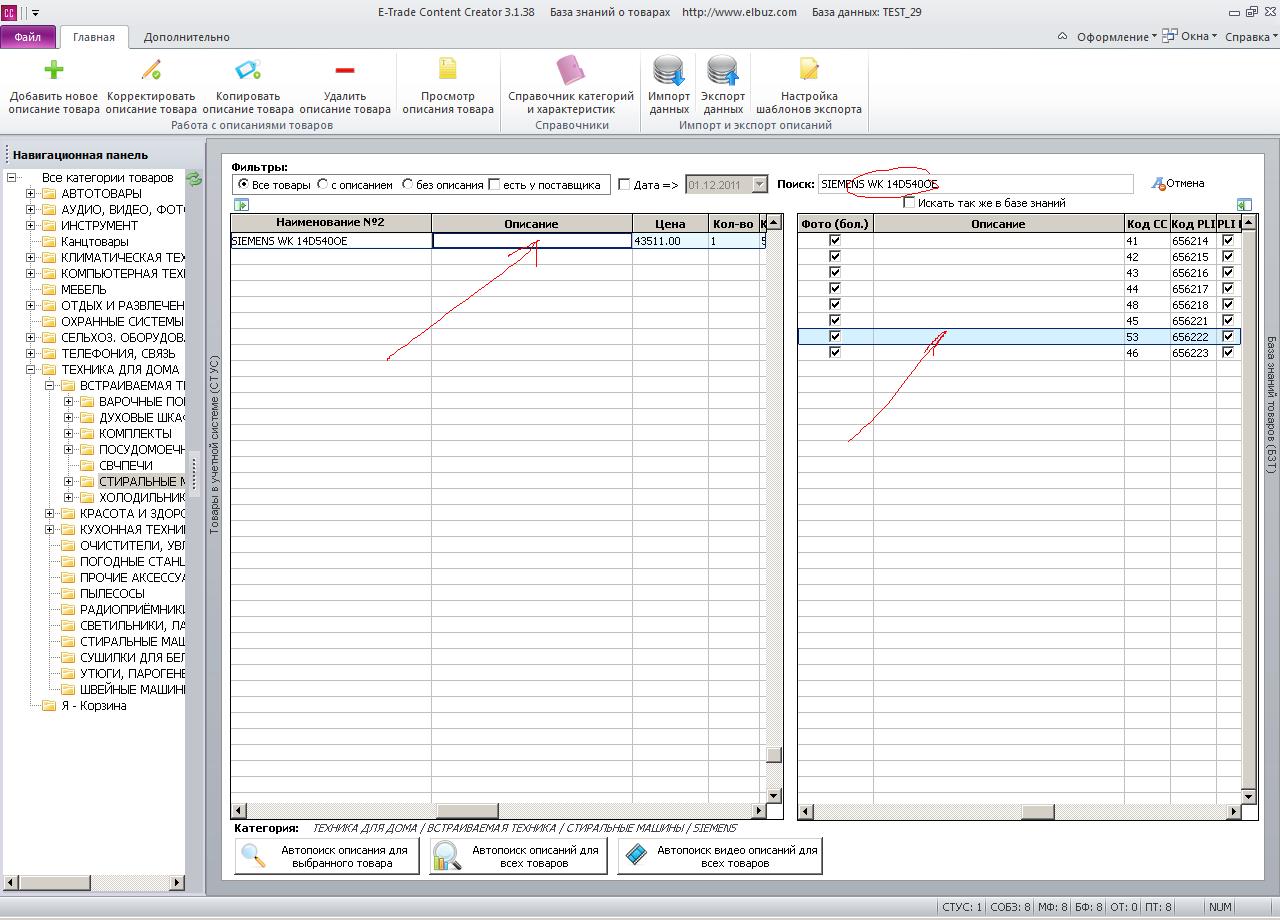Click the Отмена search cancel icon

1159,184
